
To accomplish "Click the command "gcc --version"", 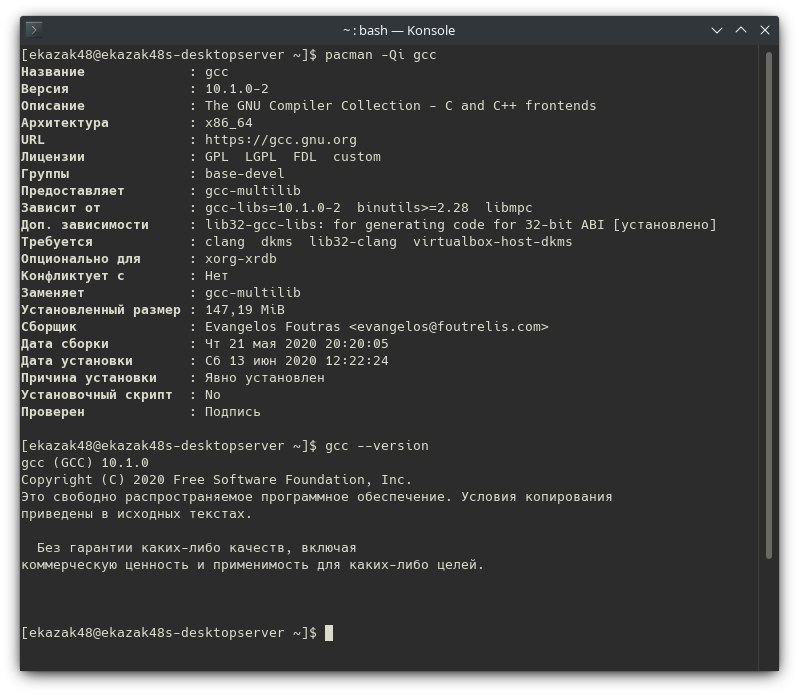I will (x=377, y=446).
